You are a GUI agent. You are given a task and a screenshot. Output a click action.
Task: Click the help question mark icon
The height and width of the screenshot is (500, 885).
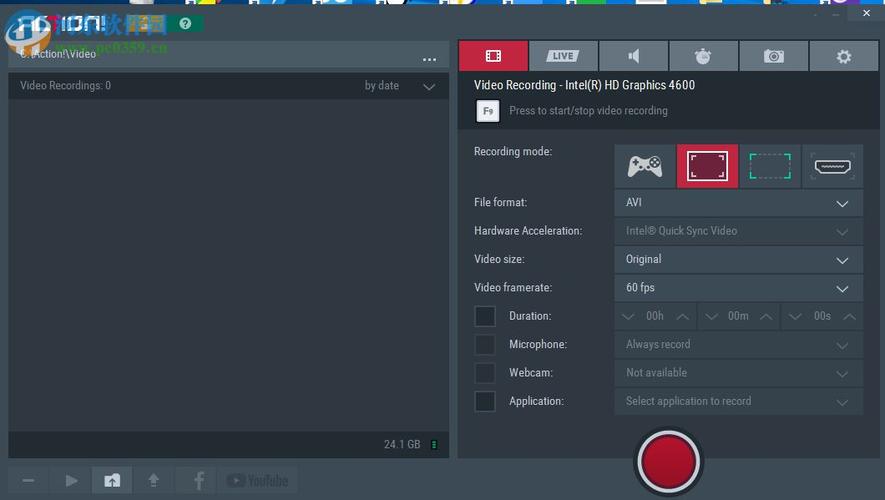pos(185,23)
